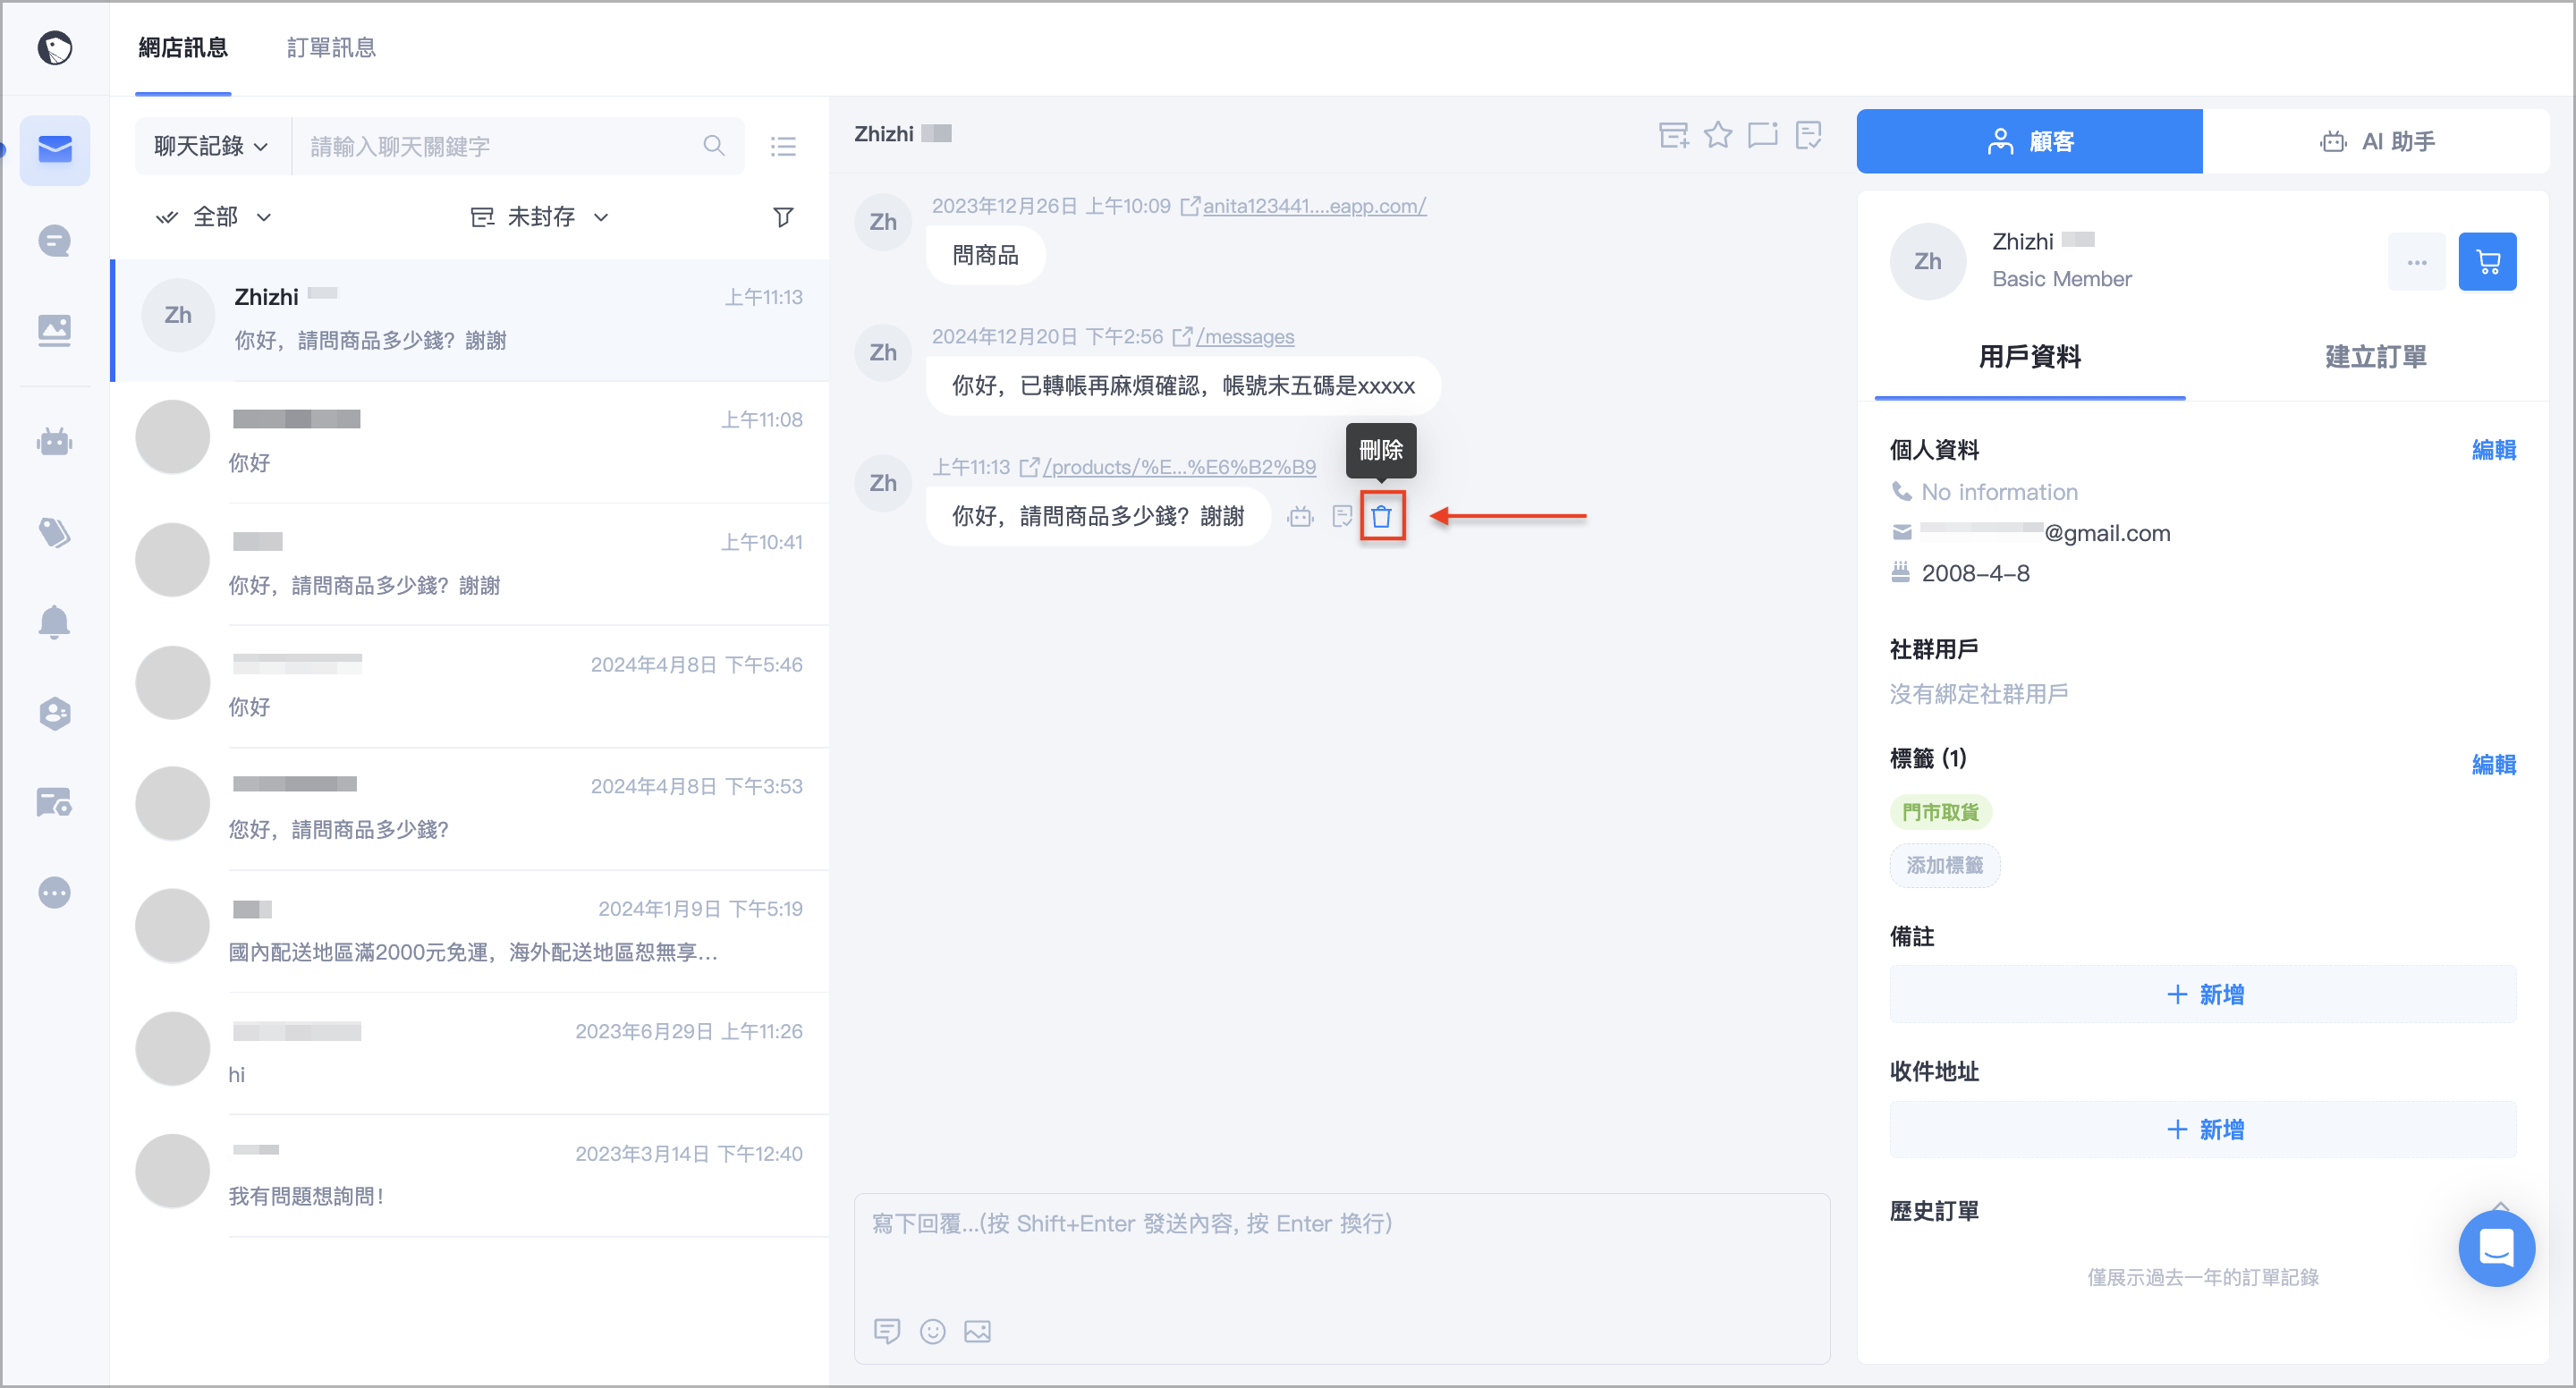The image size is (2576, 1388).
Task: Click the shopping cart button in profile
Action: [x=2487, y=262]
